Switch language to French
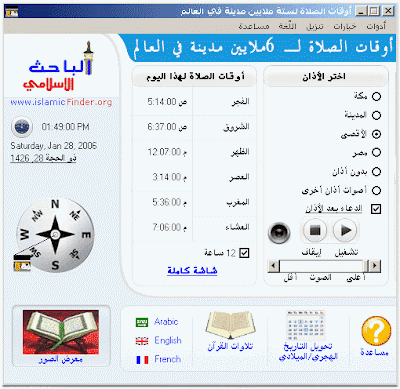 168,359
